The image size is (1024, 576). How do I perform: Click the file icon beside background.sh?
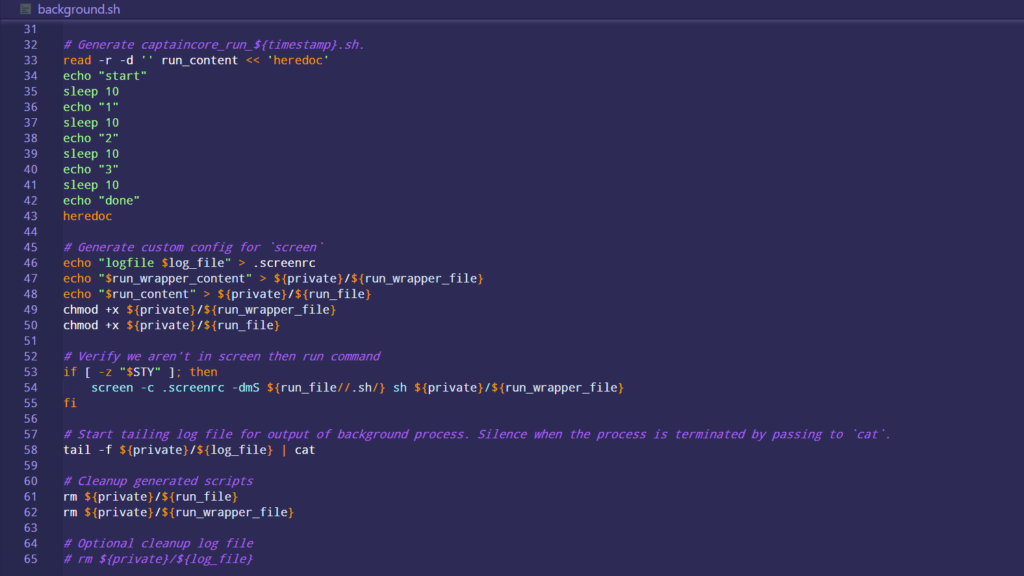26,9
